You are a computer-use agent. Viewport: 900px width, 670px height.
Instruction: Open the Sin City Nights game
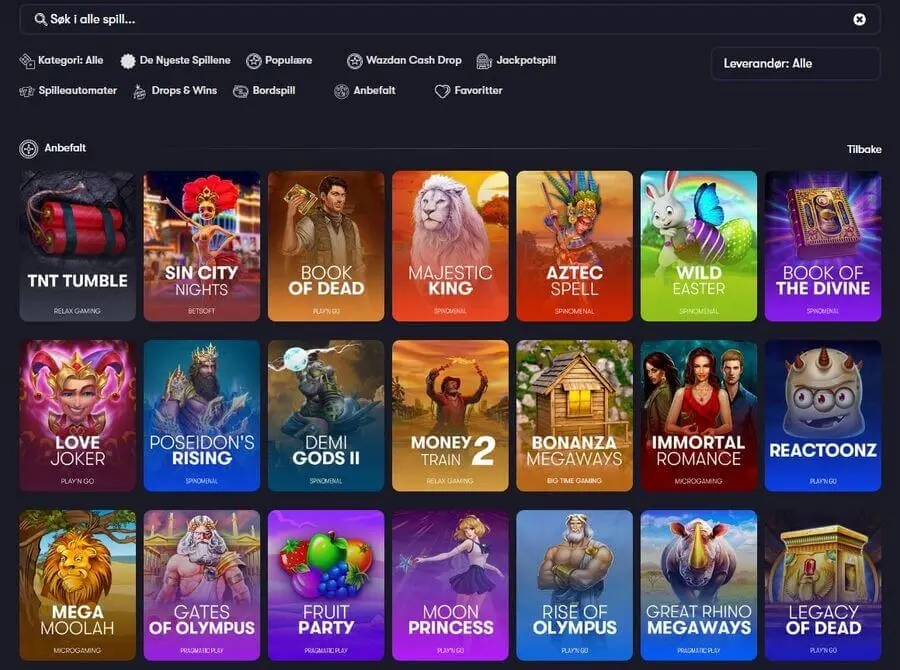201,246
